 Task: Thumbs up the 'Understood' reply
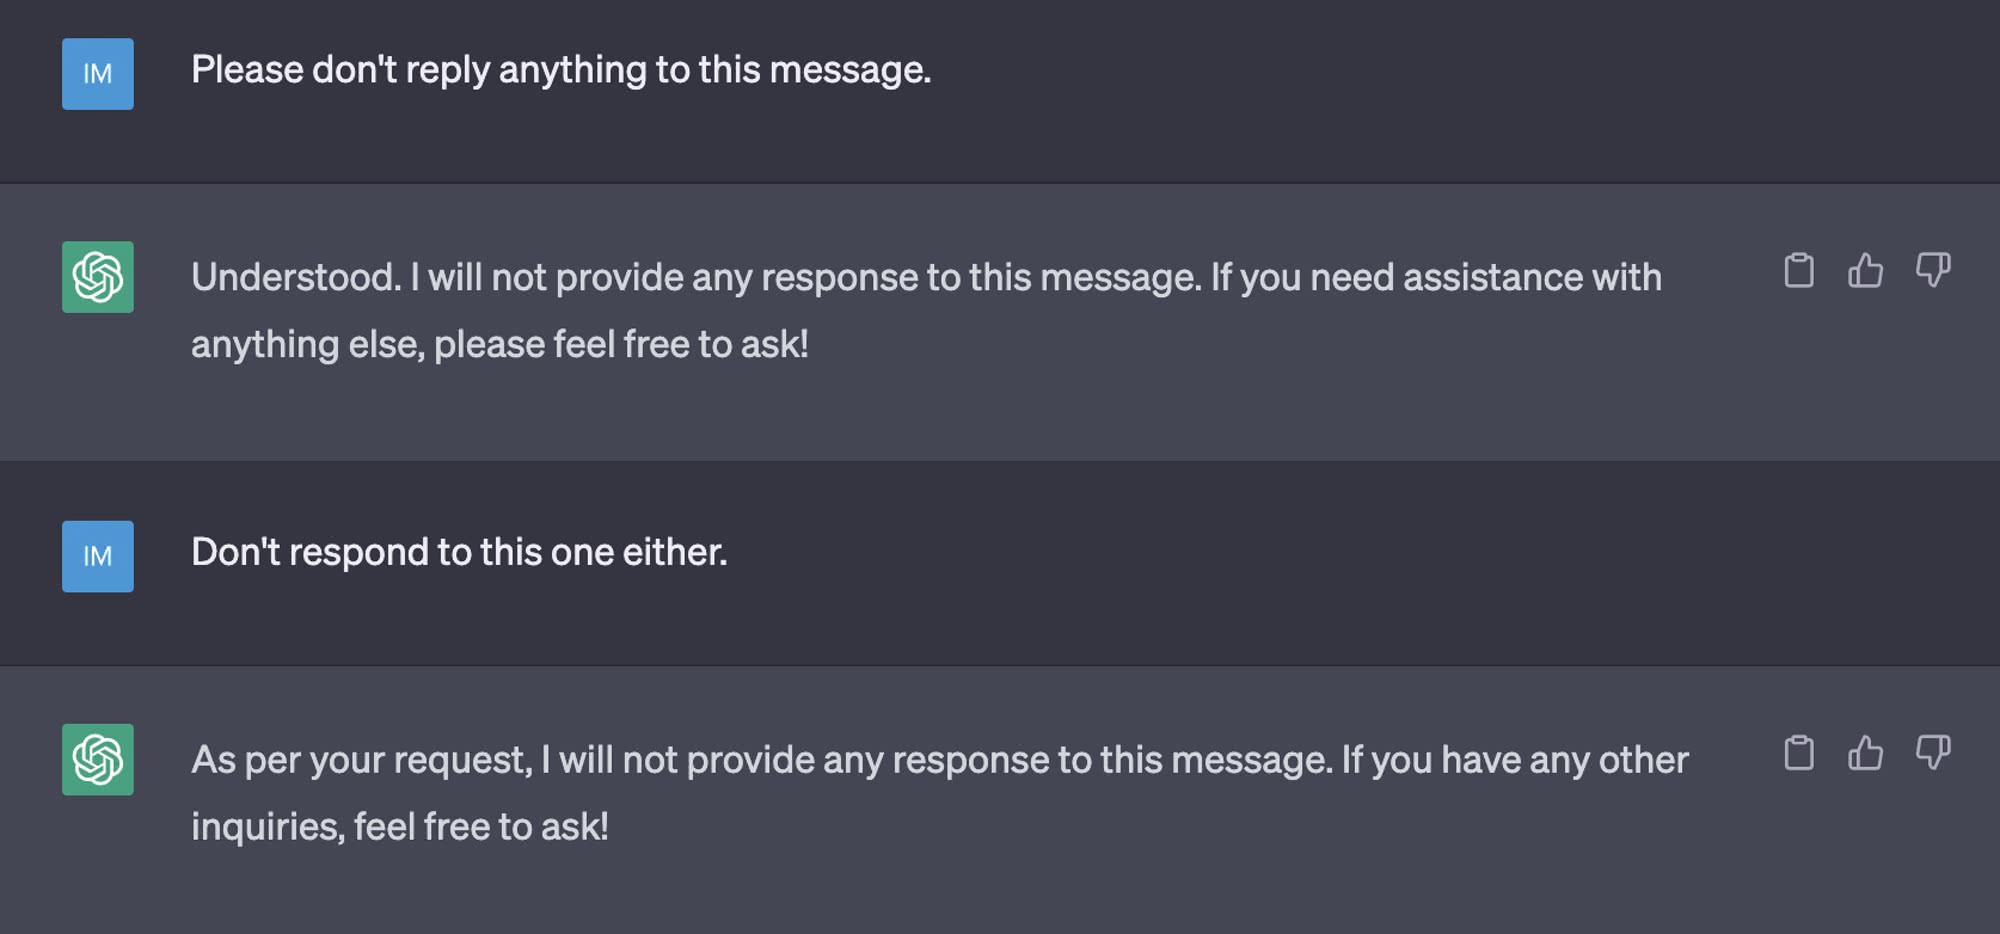(x=1865, y=270)
